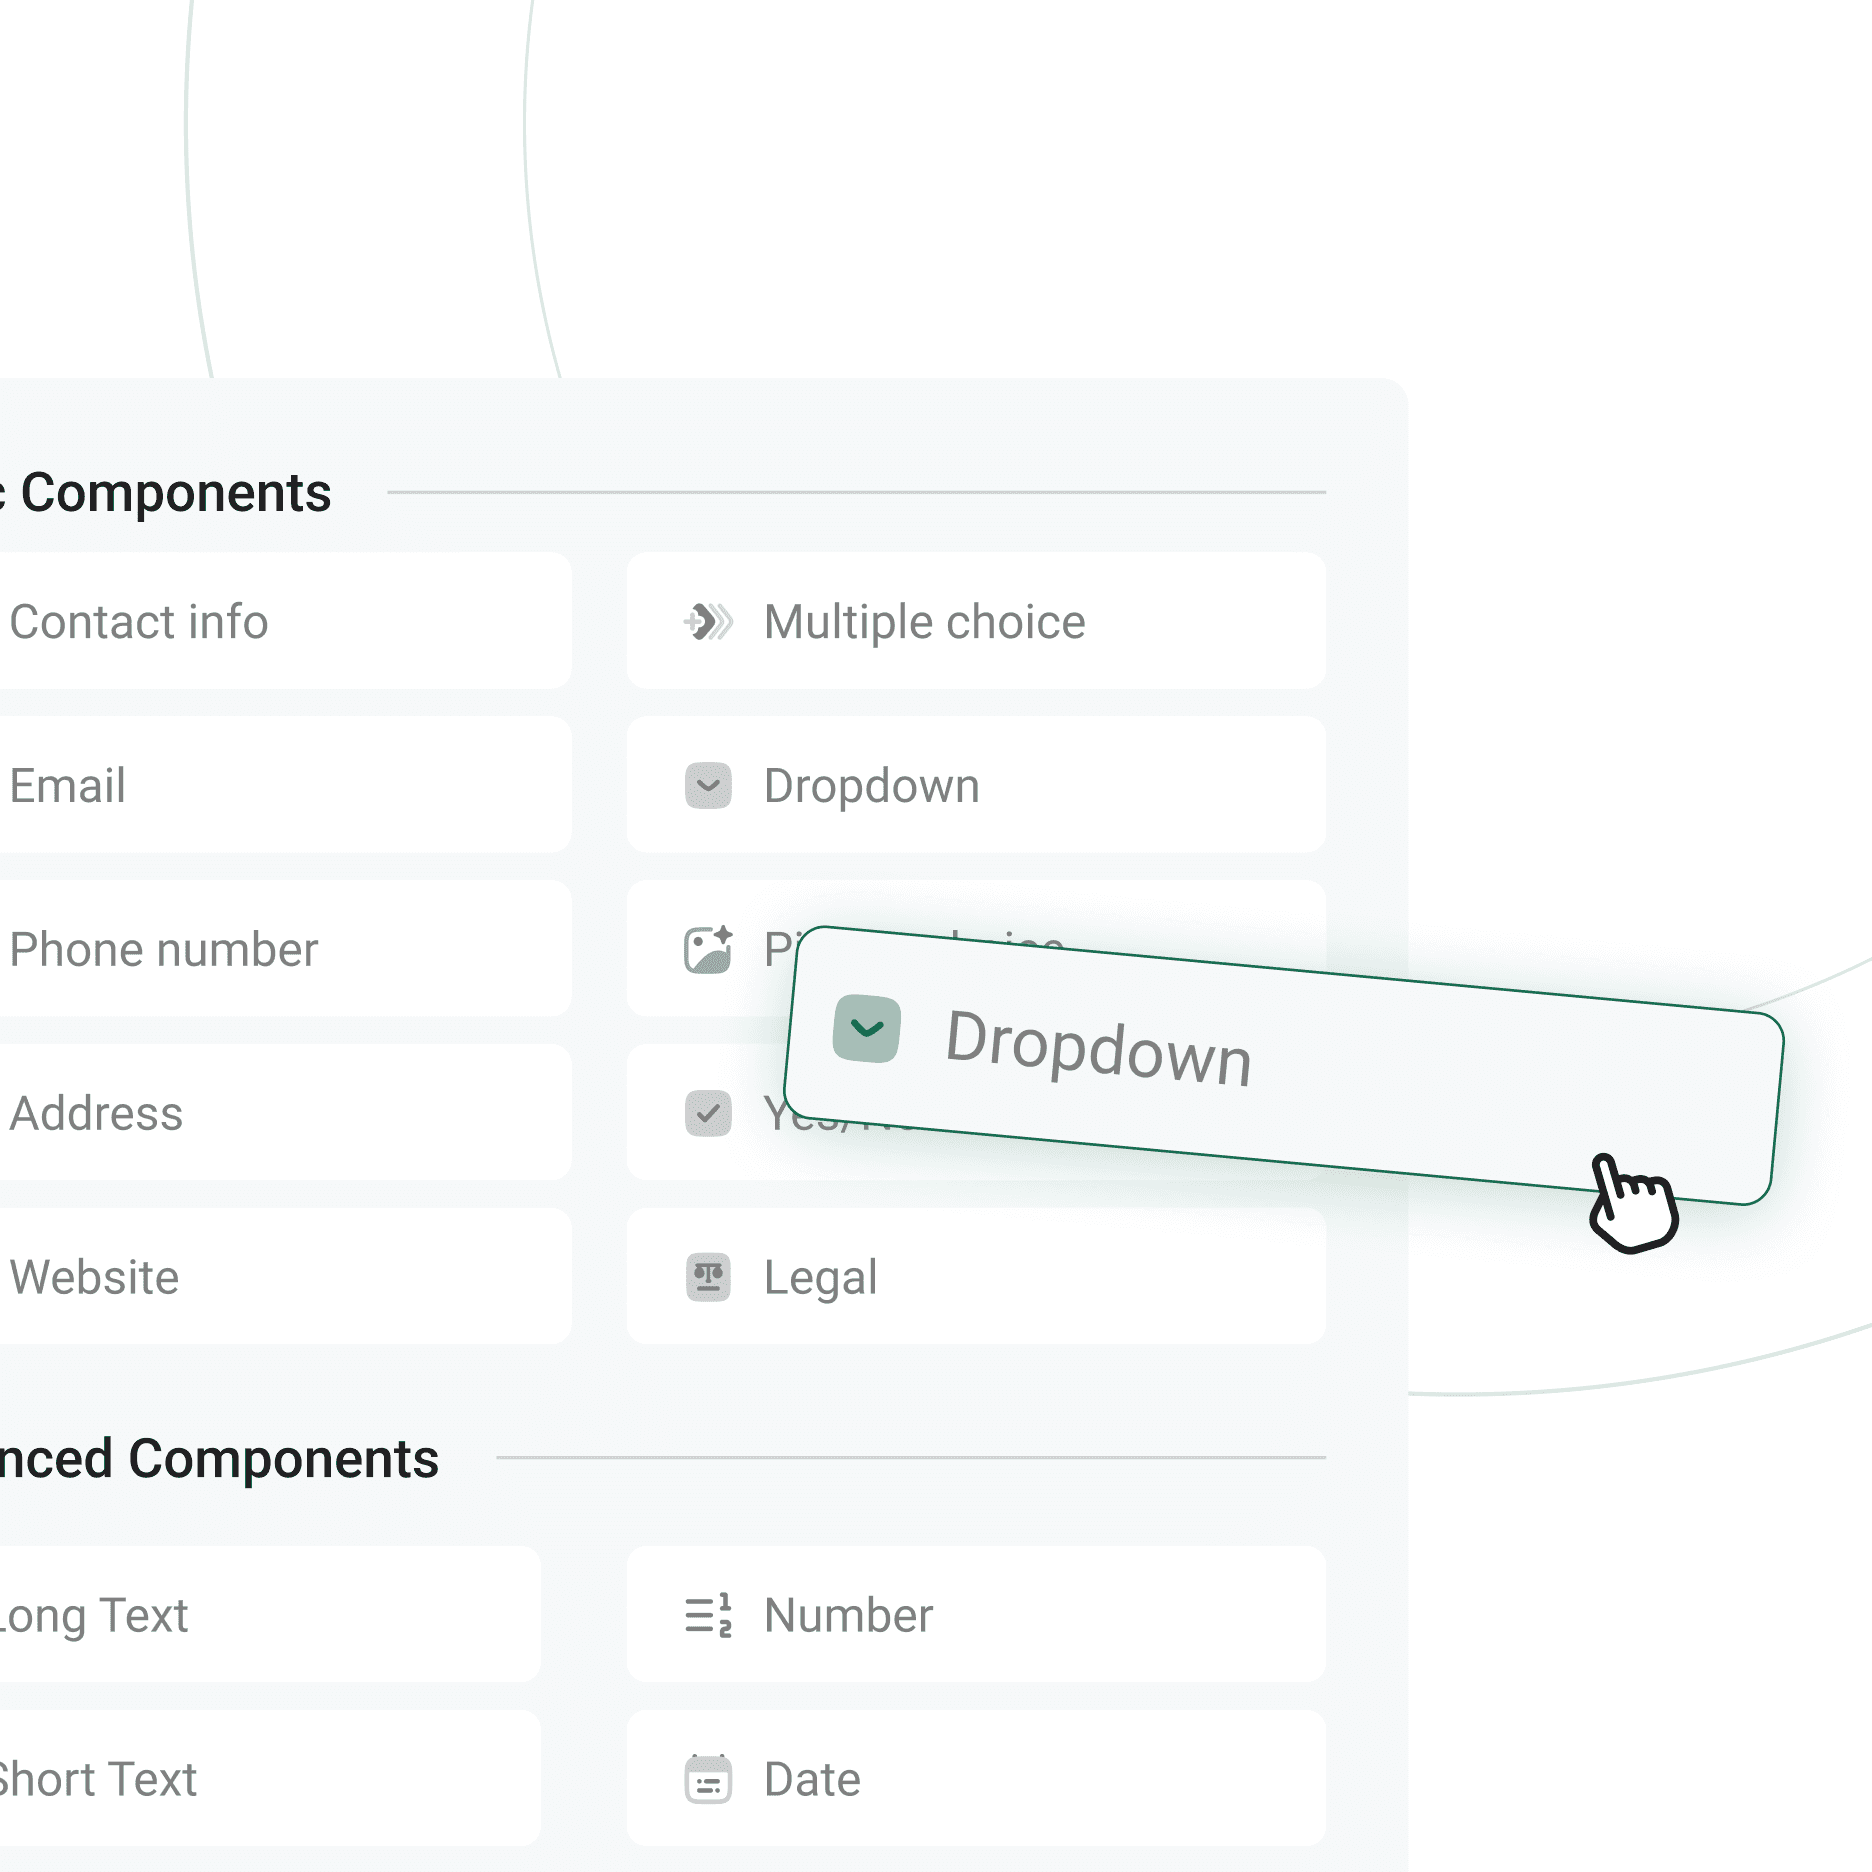Select the Dropdown component in list
The image size is (1872, 1872).
coord(975,786)
